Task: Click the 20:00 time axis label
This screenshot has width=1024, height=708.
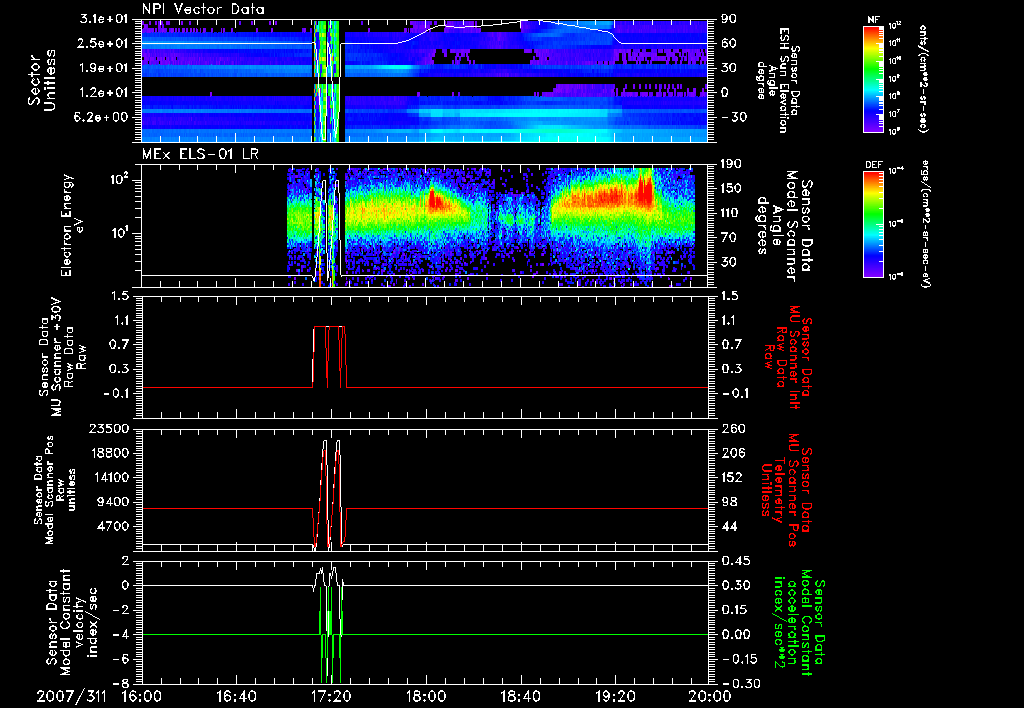Action: 710,696
